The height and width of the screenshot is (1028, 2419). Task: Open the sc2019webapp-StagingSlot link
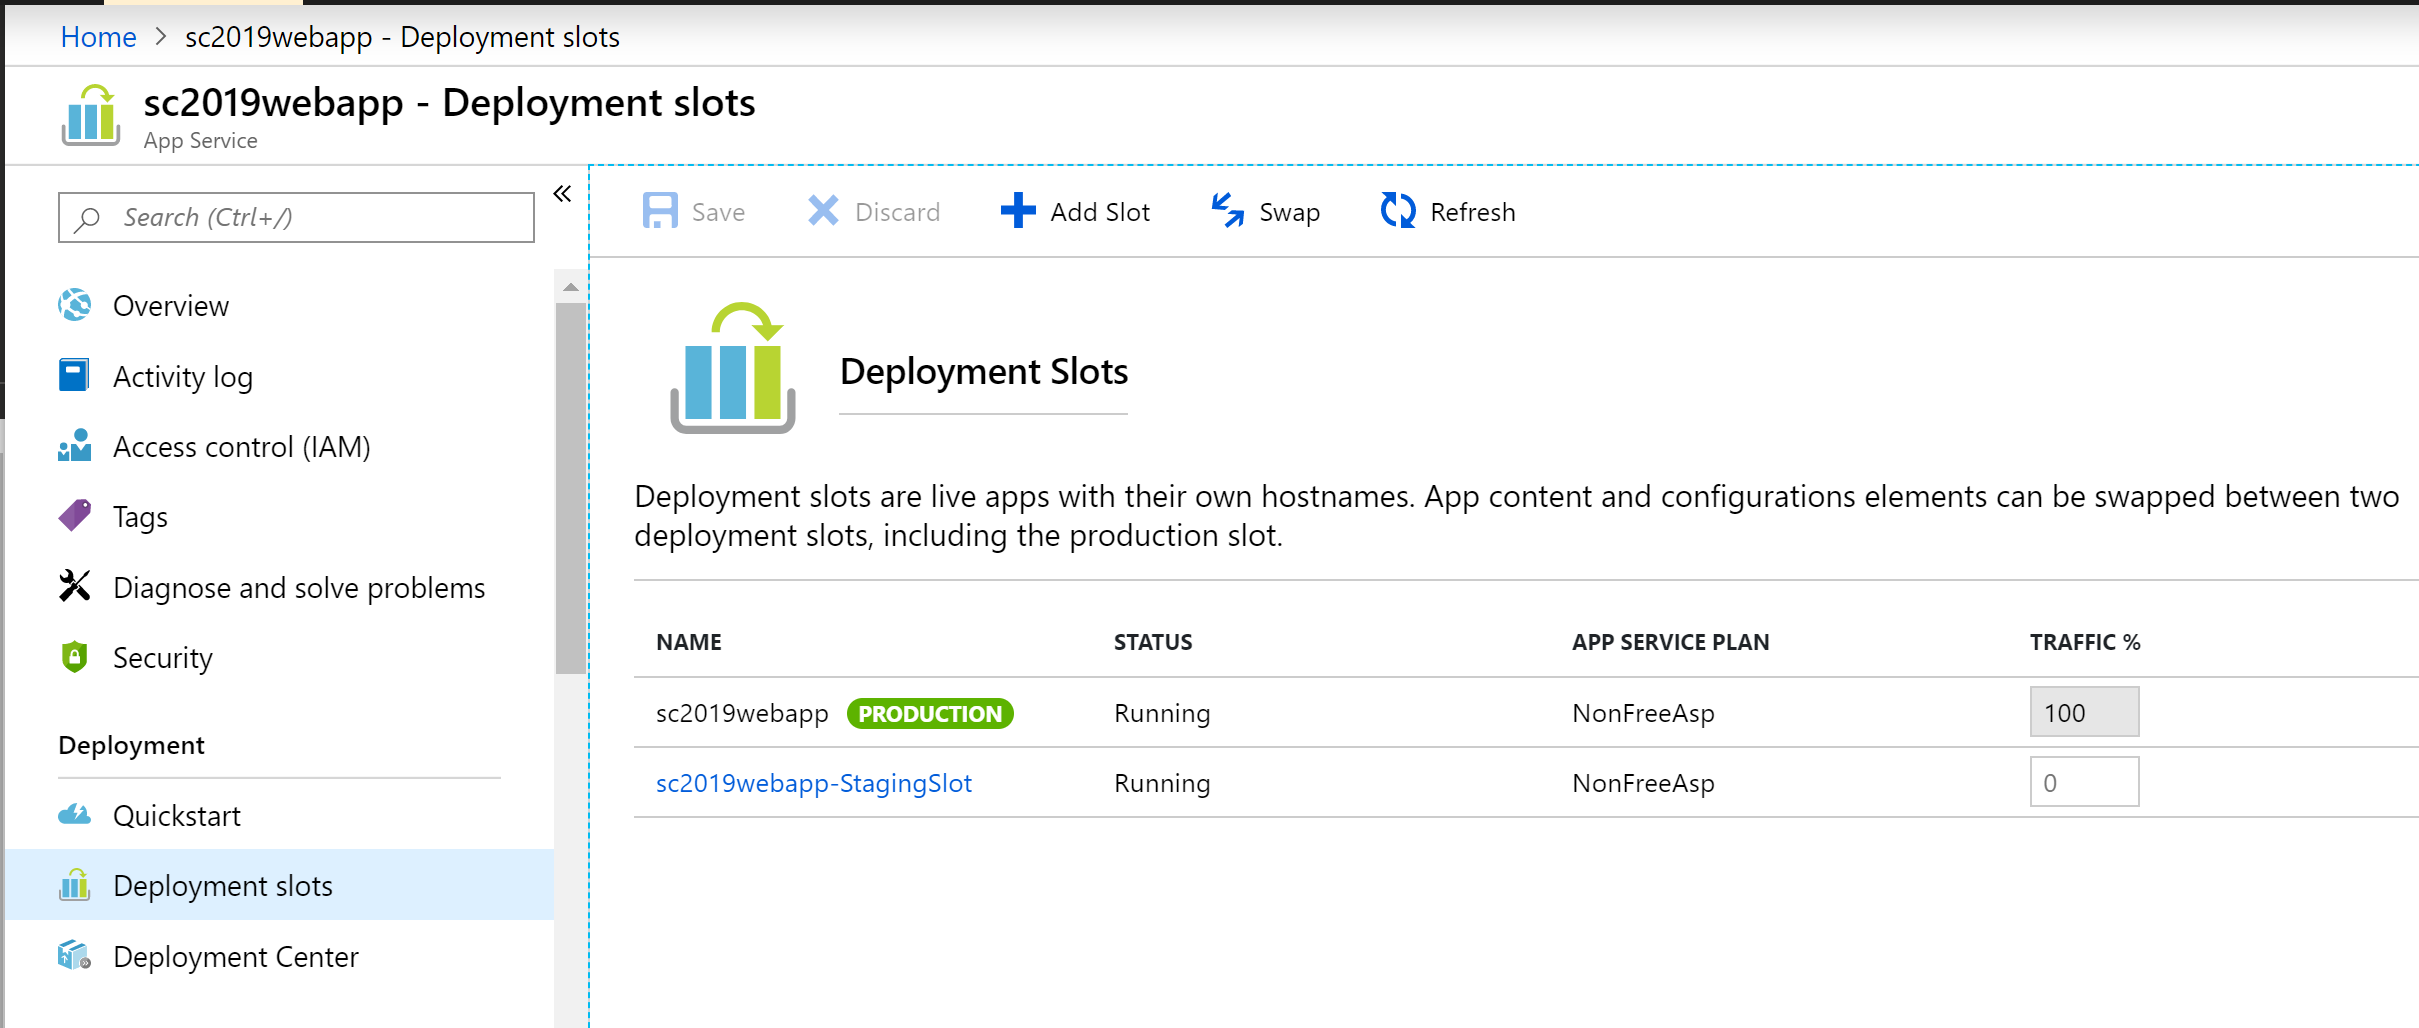point(814,783)
